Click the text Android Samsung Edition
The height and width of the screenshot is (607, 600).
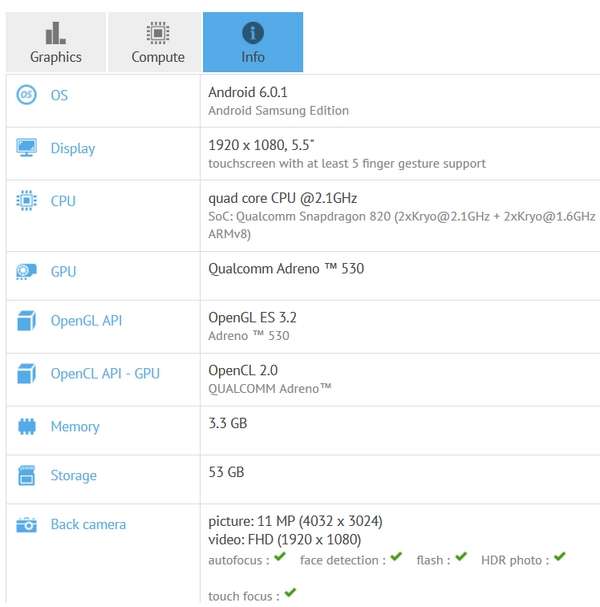279,111
